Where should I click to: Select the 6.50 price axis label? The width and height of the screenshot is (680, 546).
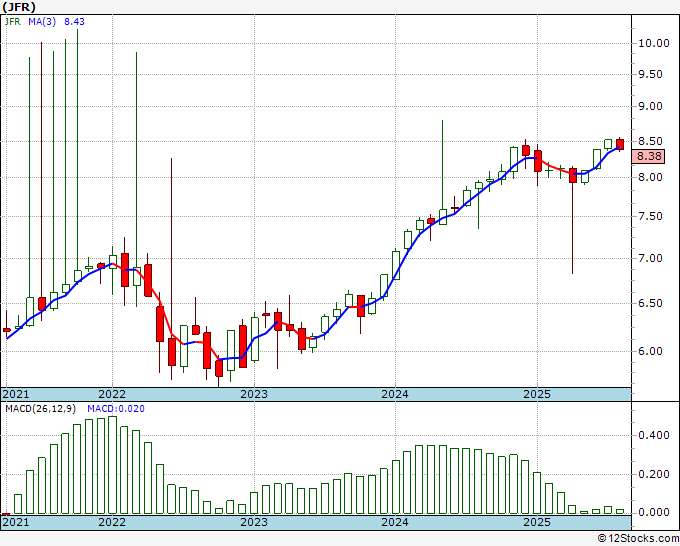point(650,303)
